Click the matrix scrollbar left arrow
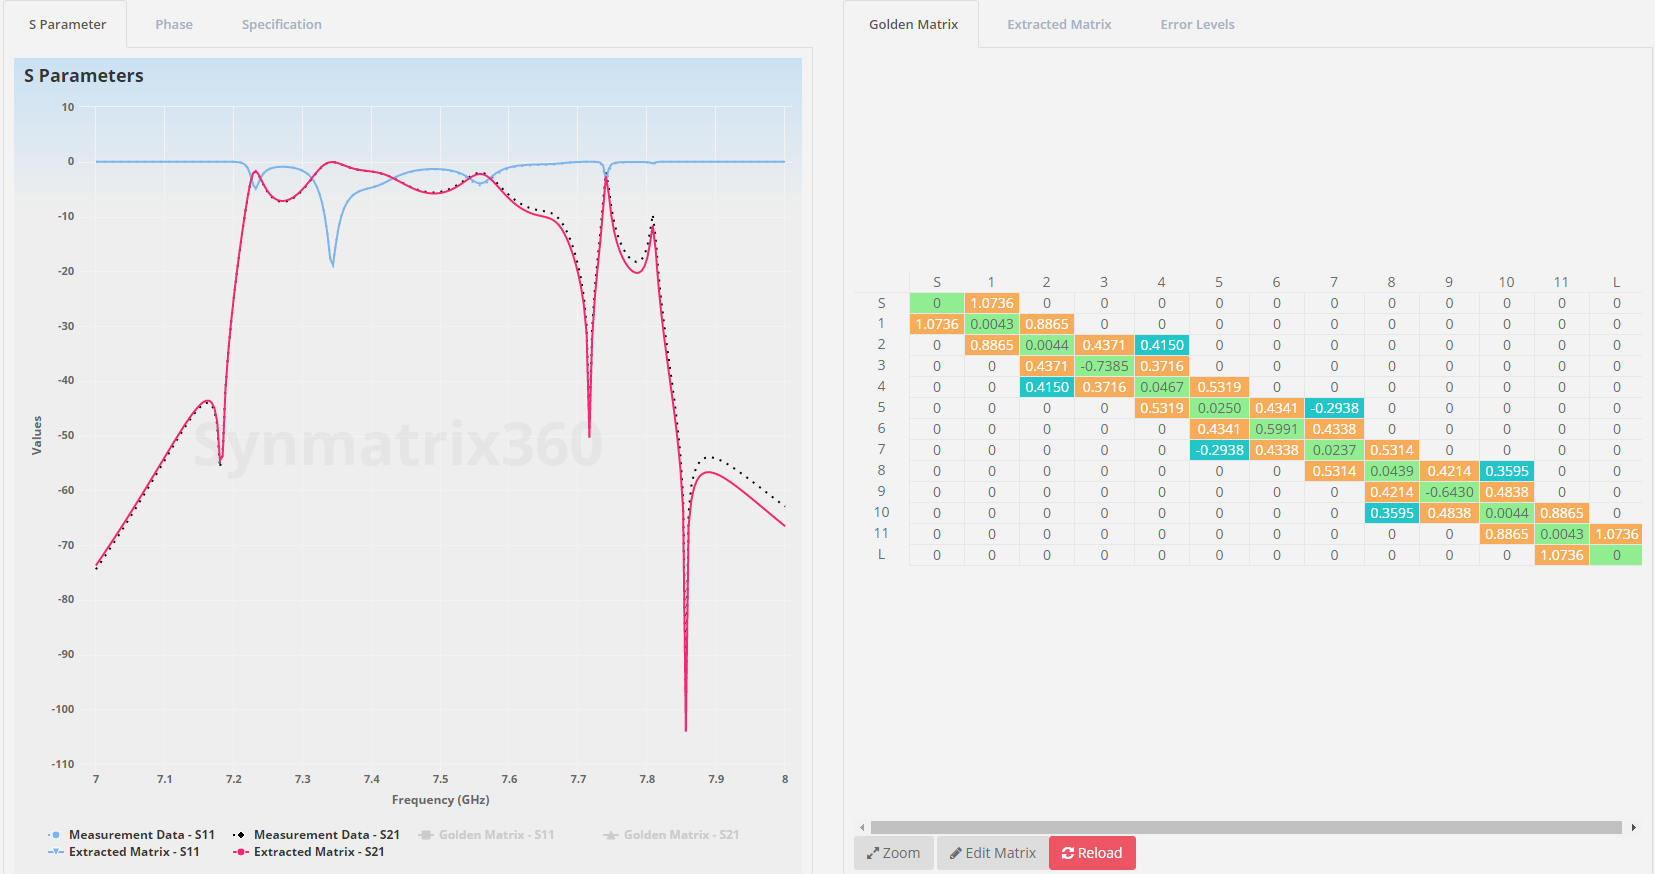Image resolution: width=1655 pixels, height=874 pixels. 862,827
